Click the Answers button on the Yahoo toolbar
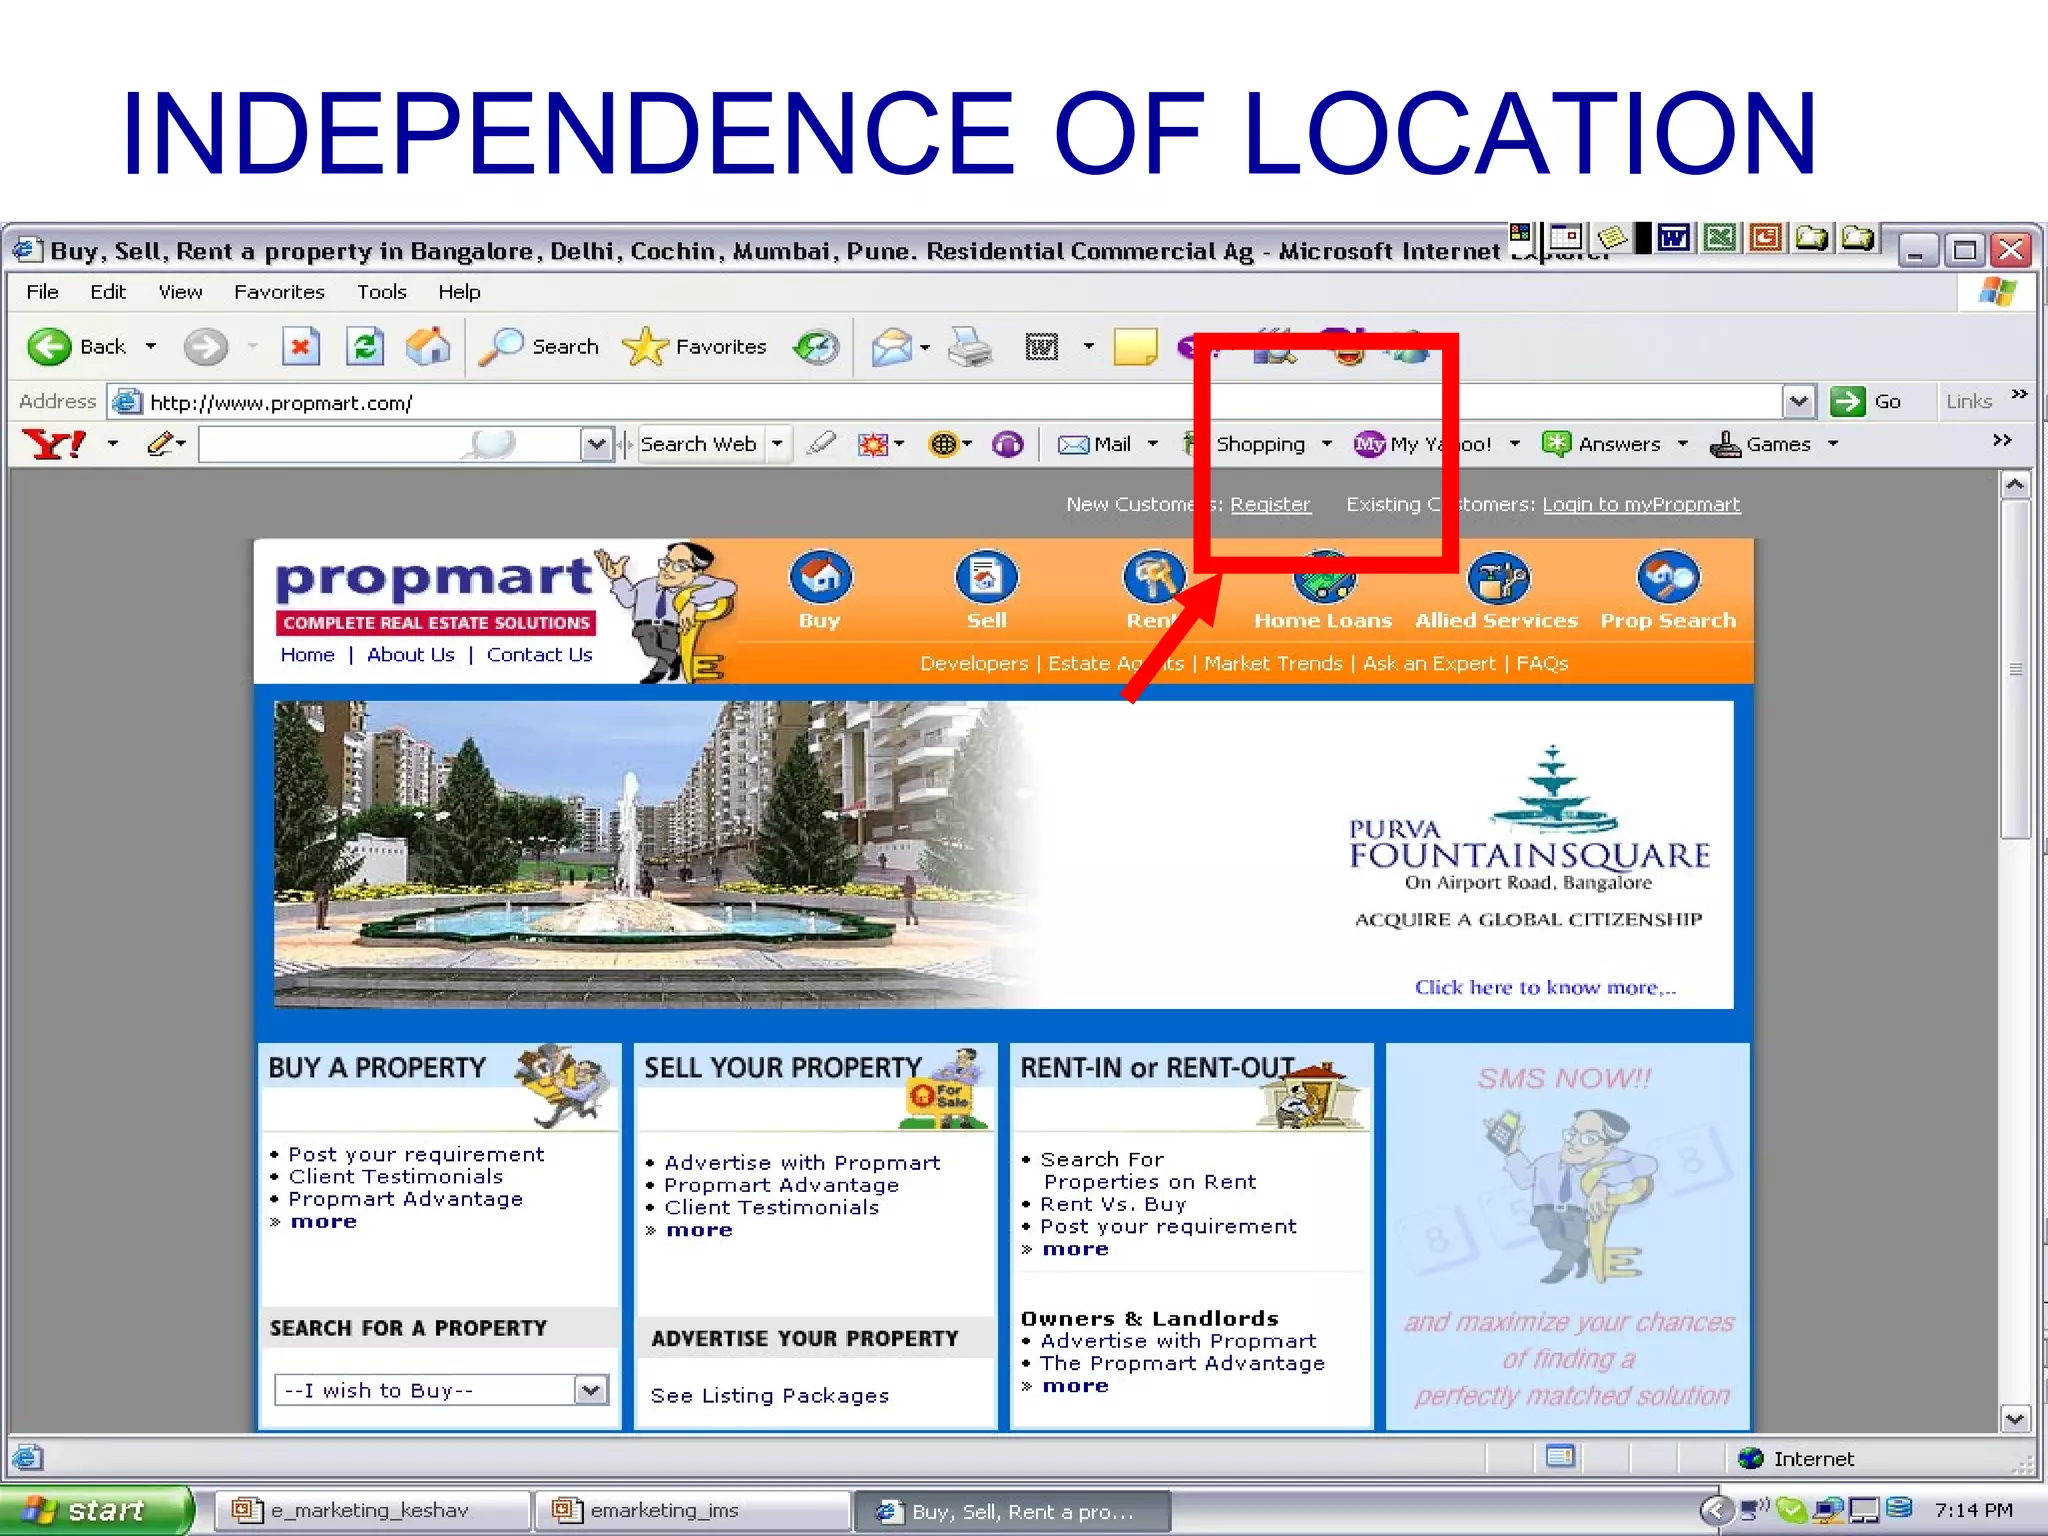Image resolution: width=2048 pixels, height=1536 pixels. click(x=1601, y=444)
